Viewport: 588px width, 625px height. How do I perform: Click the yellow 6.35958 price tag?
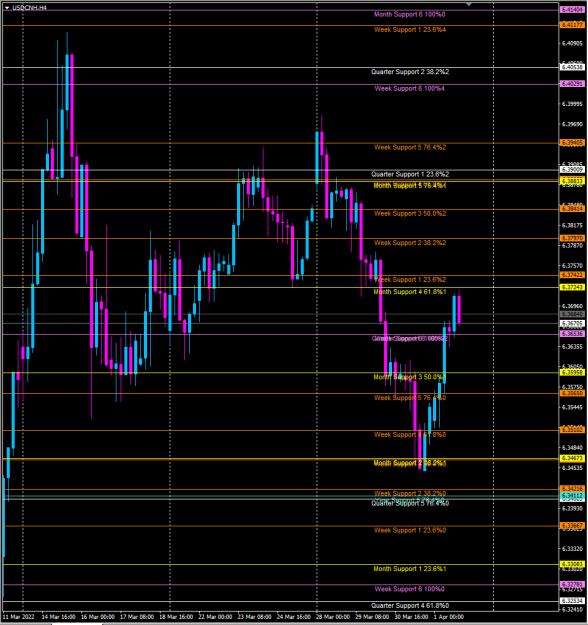click(x=572, y=373)
